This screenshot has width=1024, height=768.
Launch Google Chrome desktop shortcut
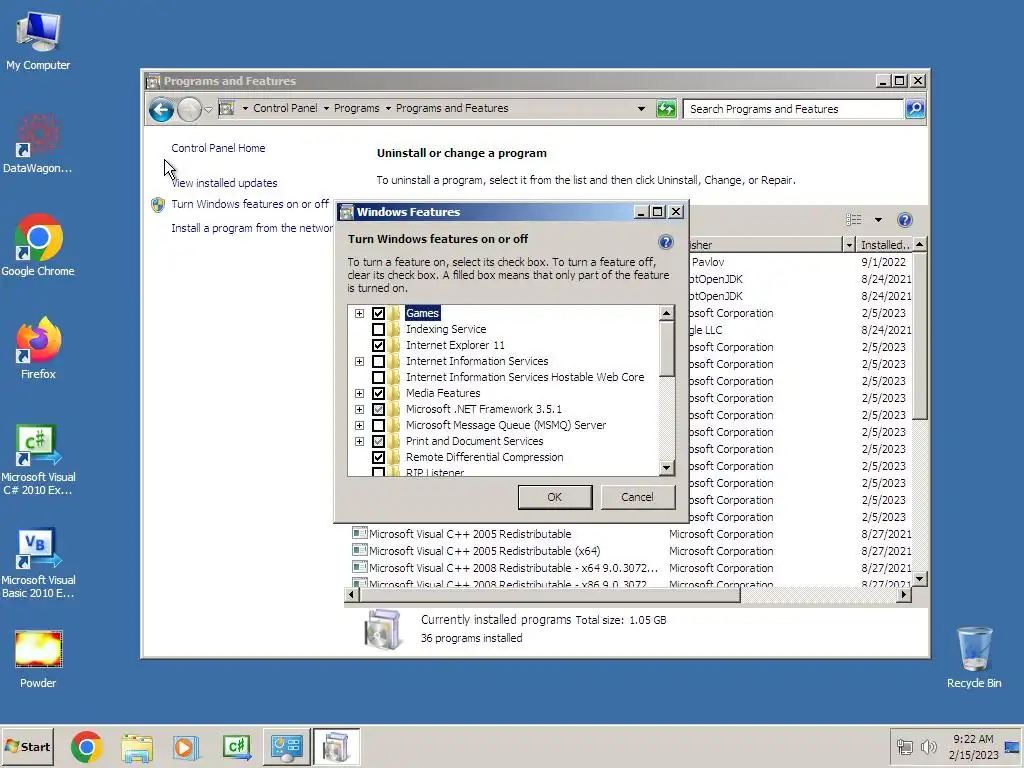(38, 246)
